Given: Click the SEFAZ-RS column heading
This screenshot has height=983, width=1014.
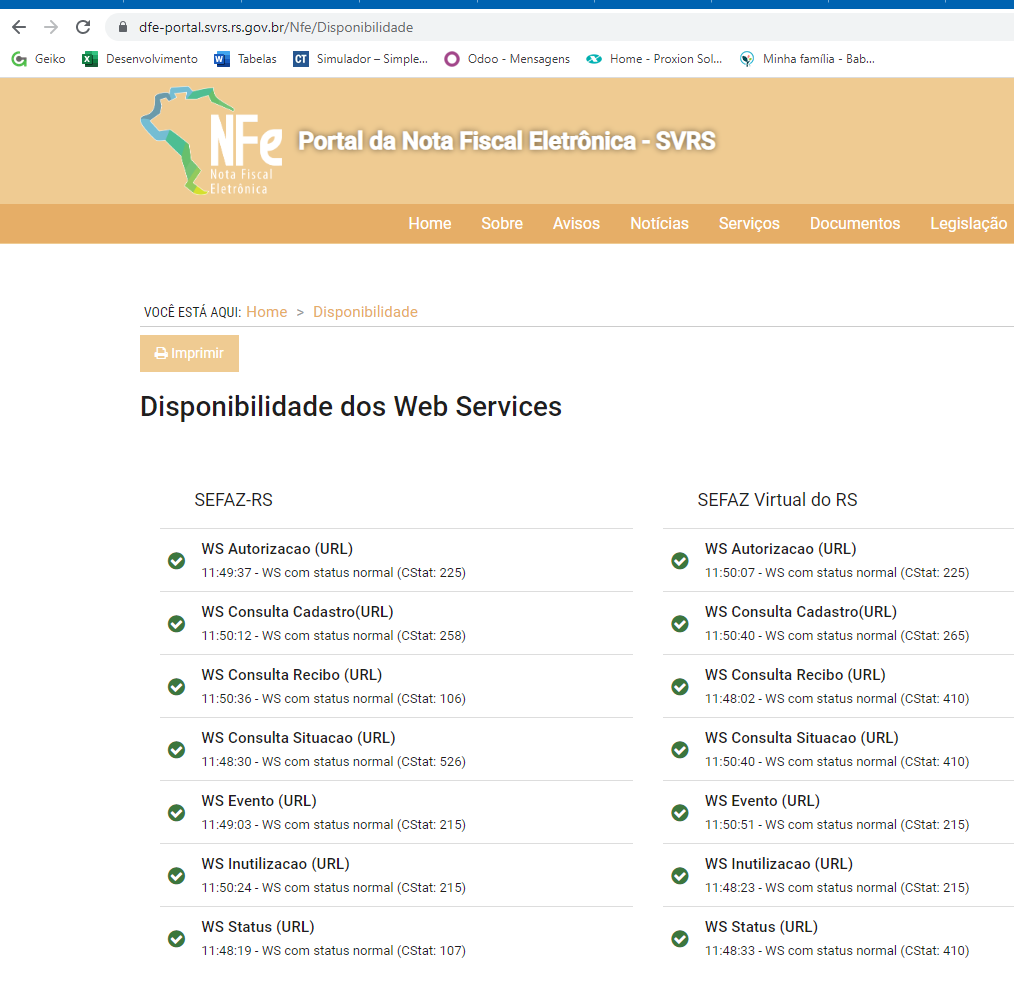Looking at the screenshot, I should tap(233, 500).
